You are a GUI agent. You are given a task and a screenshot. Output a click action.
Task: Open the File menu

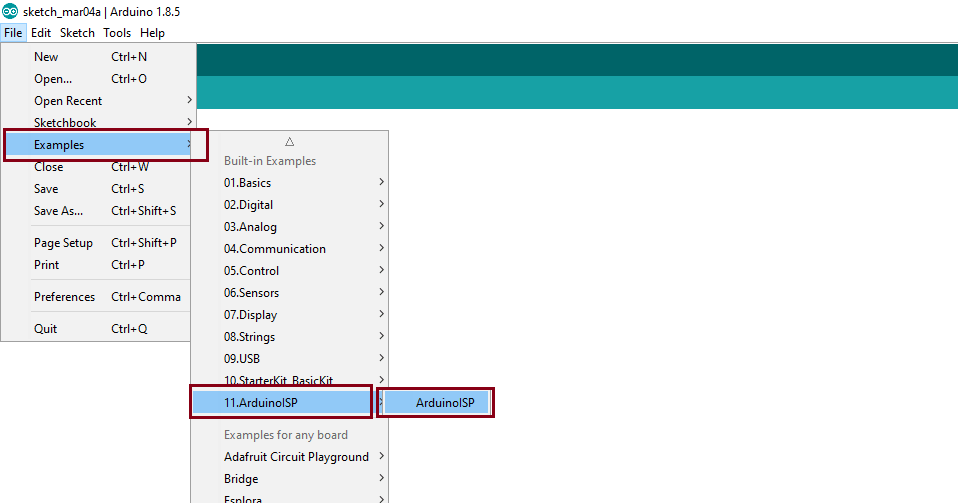pyautogui.click(x=13, y=33)
